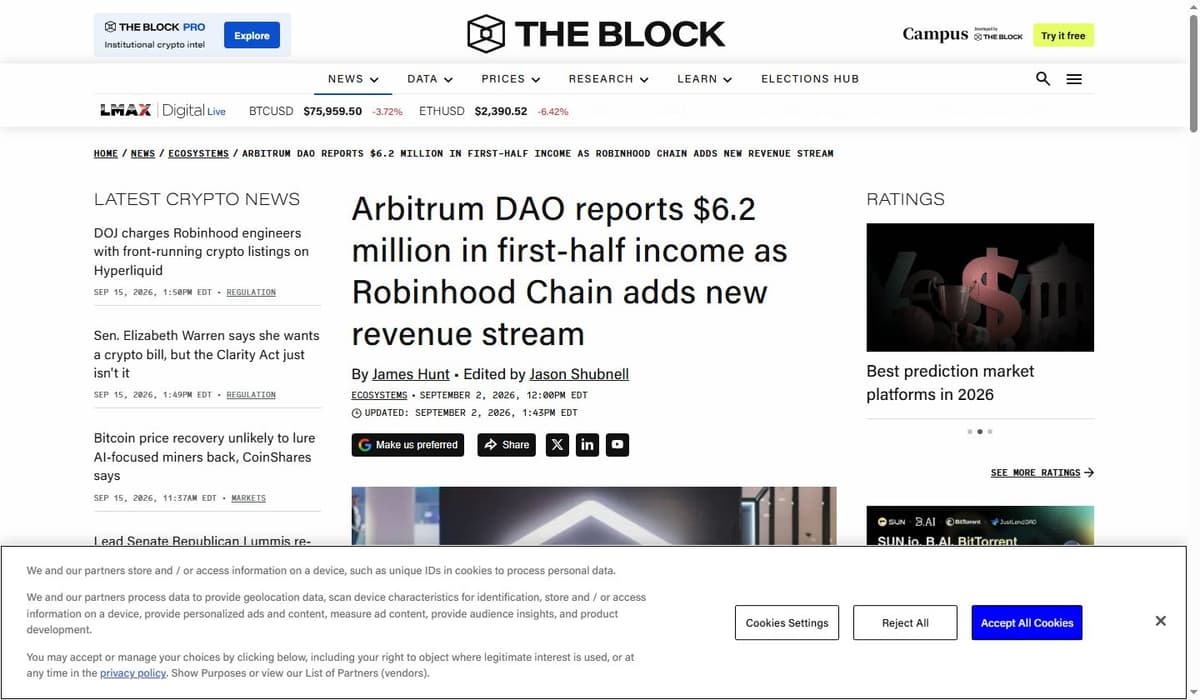
Task: Go to ECOSYSTEMS breadcrumb
Action: (198, 153)
